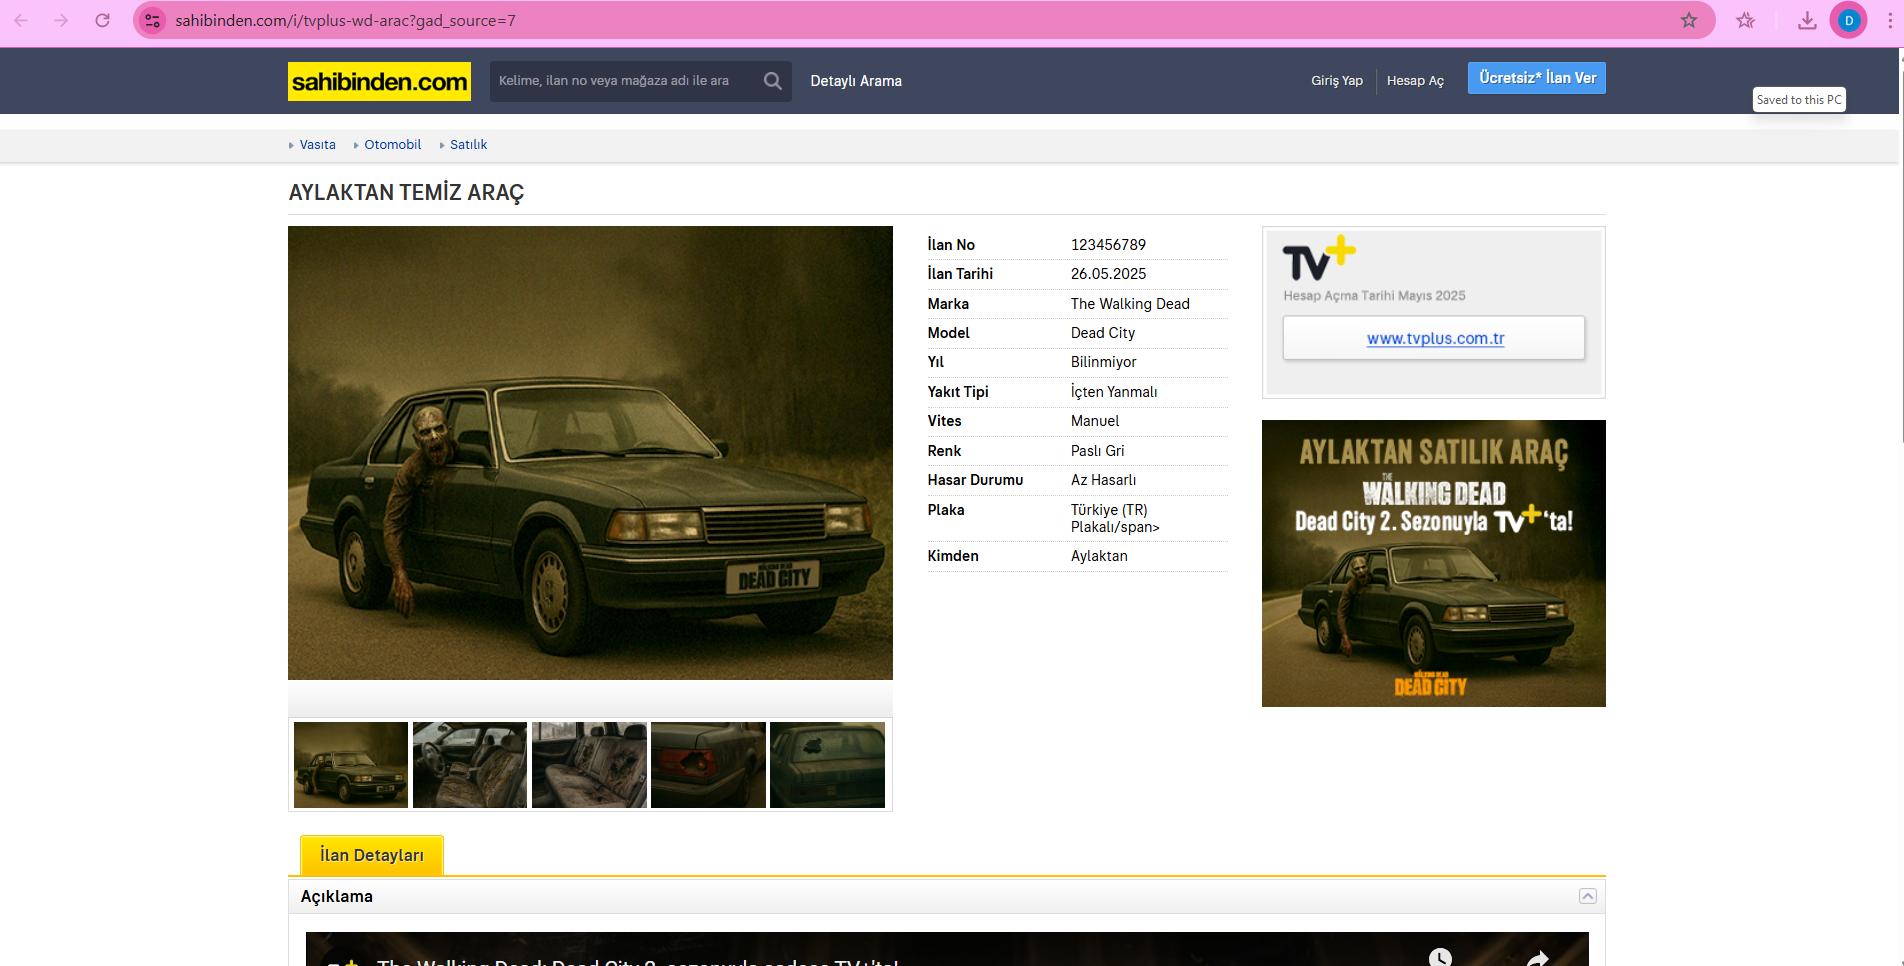This screenshot has height=966, width=1904.
Task: Open the browser profile avatar
Action: pos(1848,20)
